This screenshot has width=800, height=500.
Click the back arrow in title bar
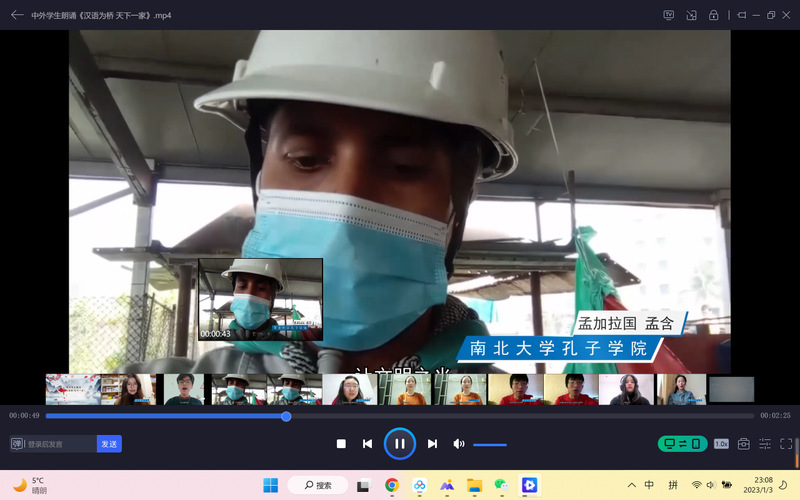click(17, 15)
